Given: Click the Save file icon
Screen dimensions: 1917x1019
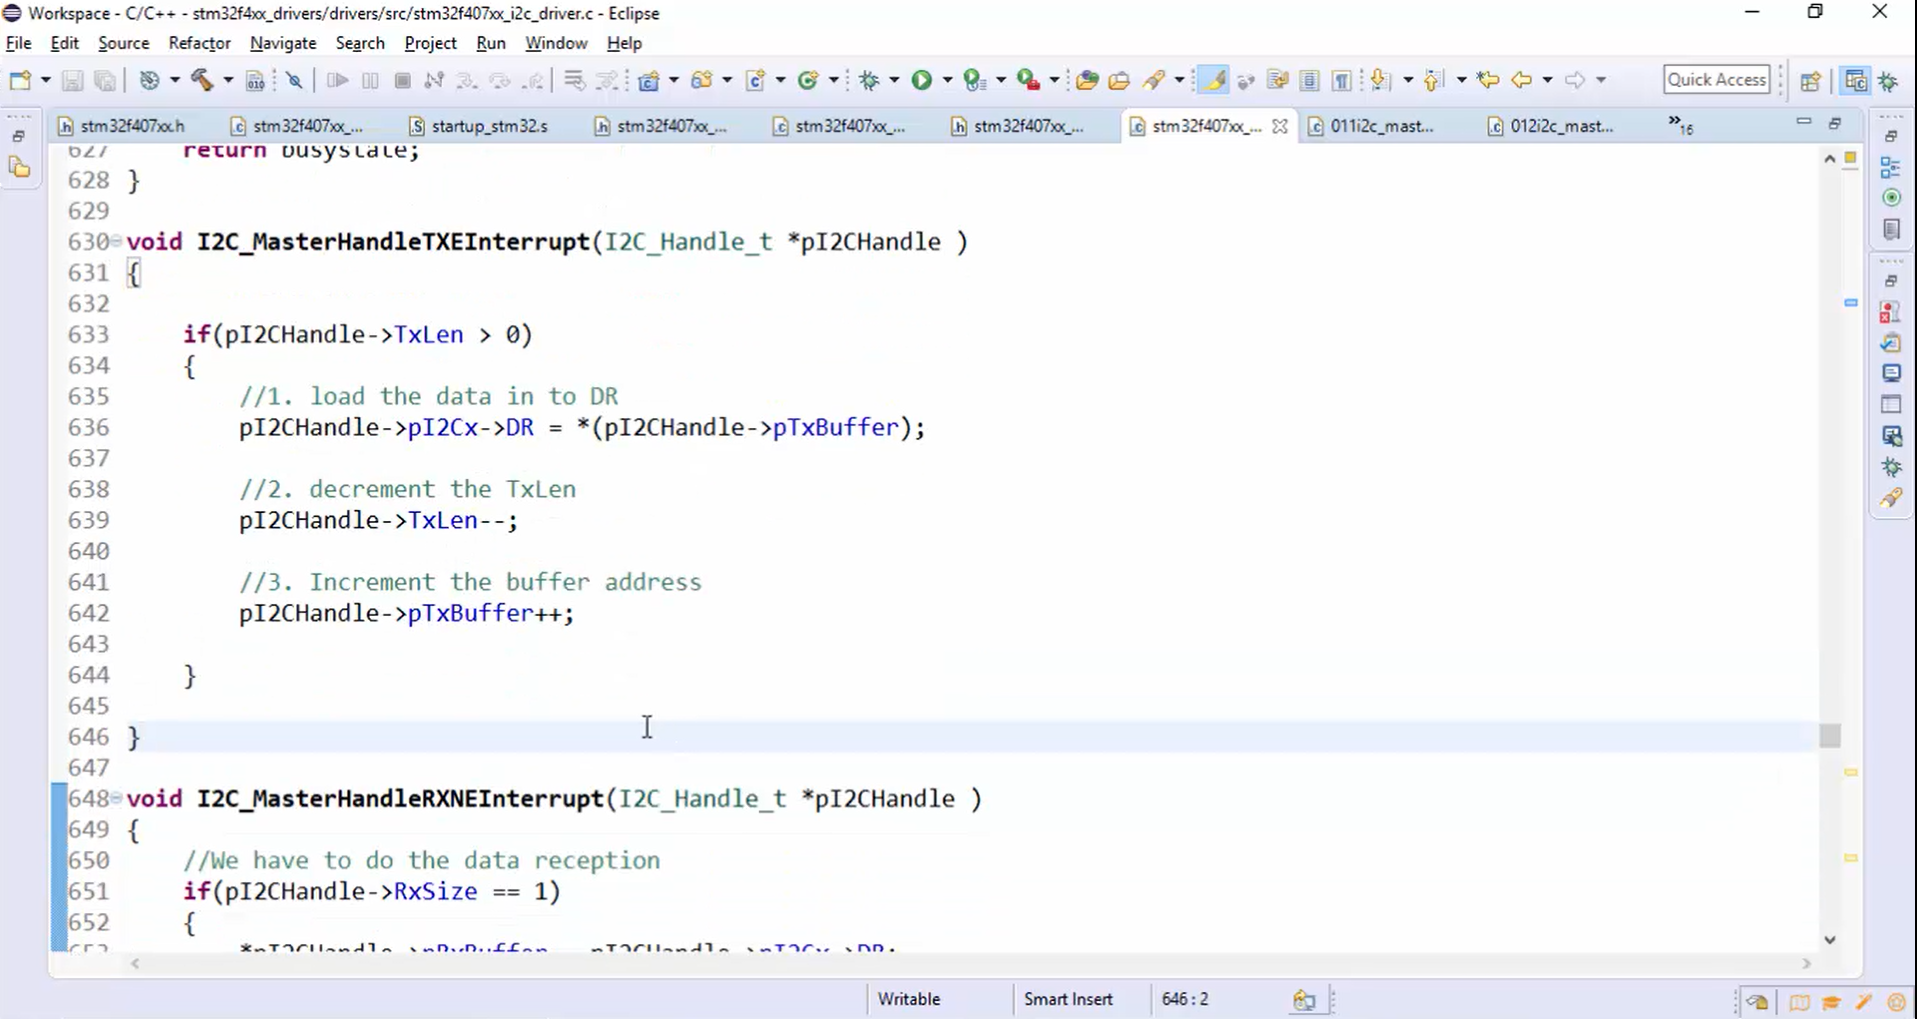Looking at the screenshot, I should click(x=72, y=80).
